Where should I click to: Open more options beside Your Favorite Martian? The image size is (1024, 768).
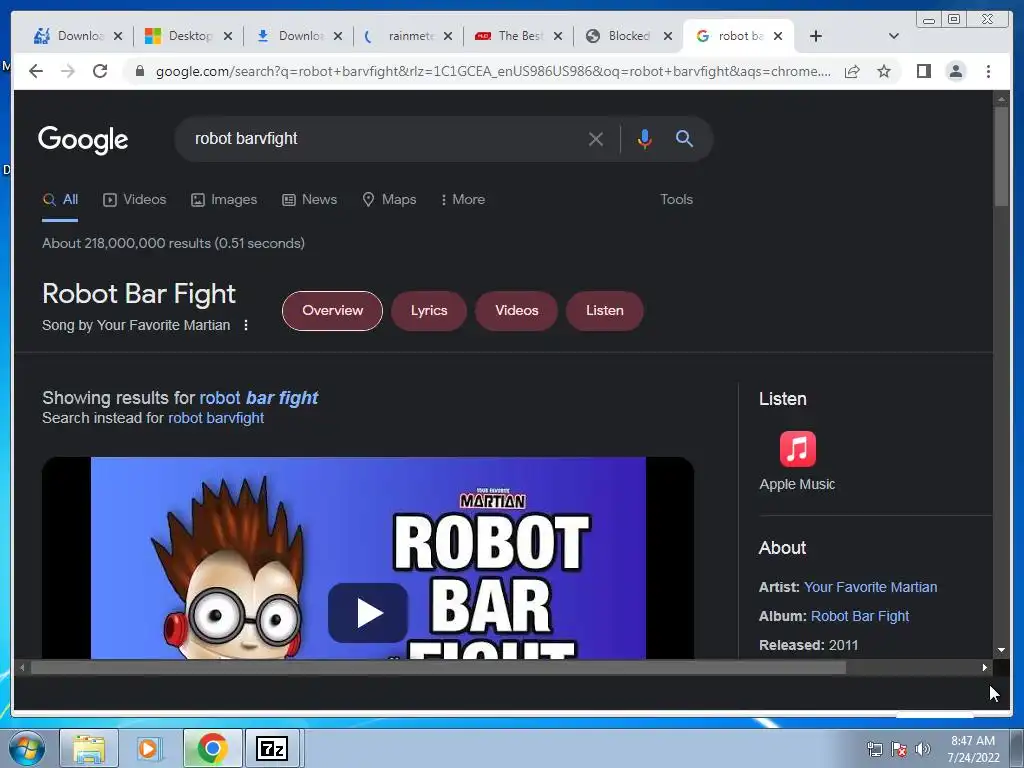tap(246, 325)
